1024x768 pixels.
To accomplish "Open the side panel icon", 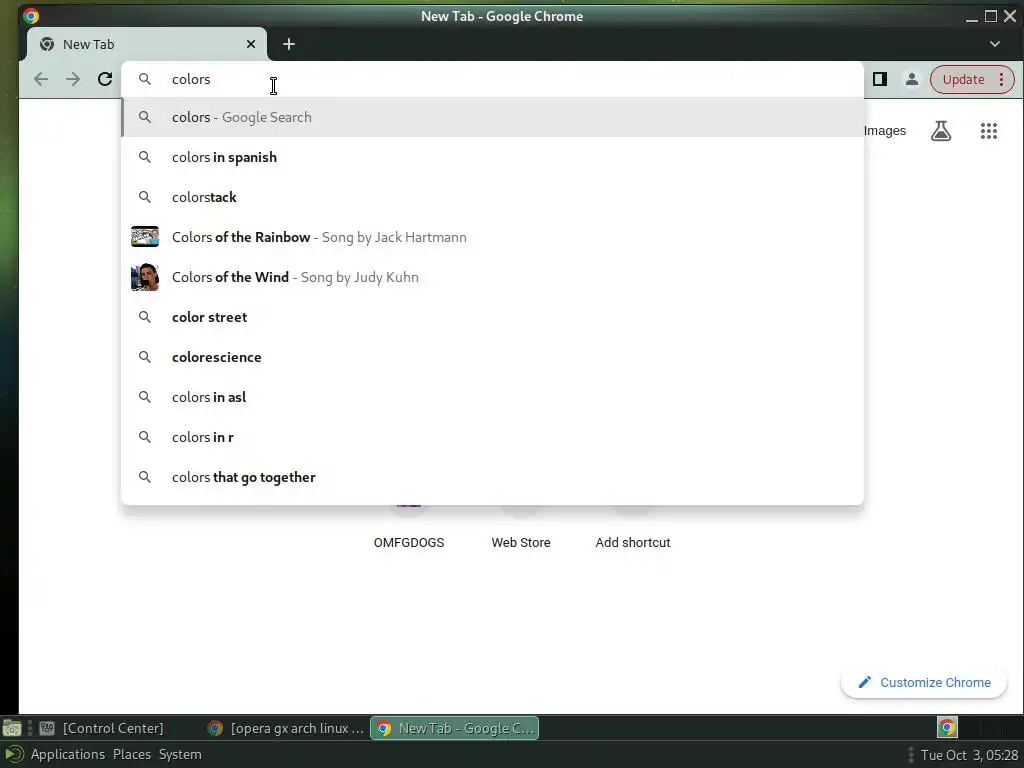I will click(x=880, y=79).
